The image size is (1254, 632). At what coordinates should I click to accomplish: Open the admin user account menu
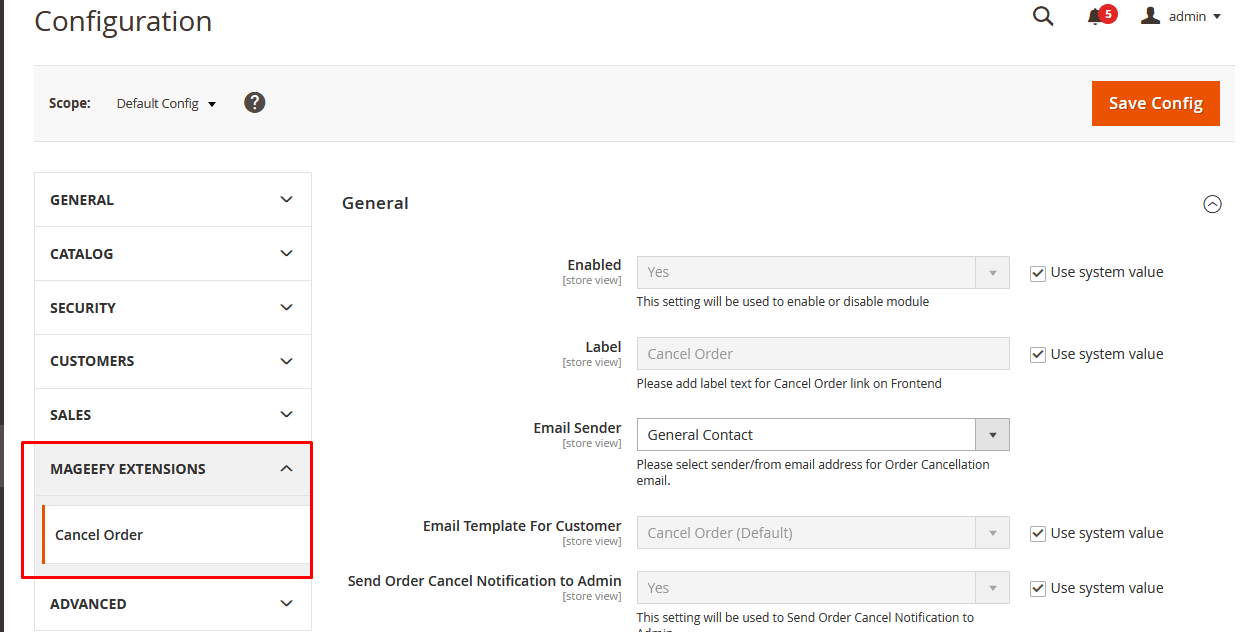pos(1181,17)
